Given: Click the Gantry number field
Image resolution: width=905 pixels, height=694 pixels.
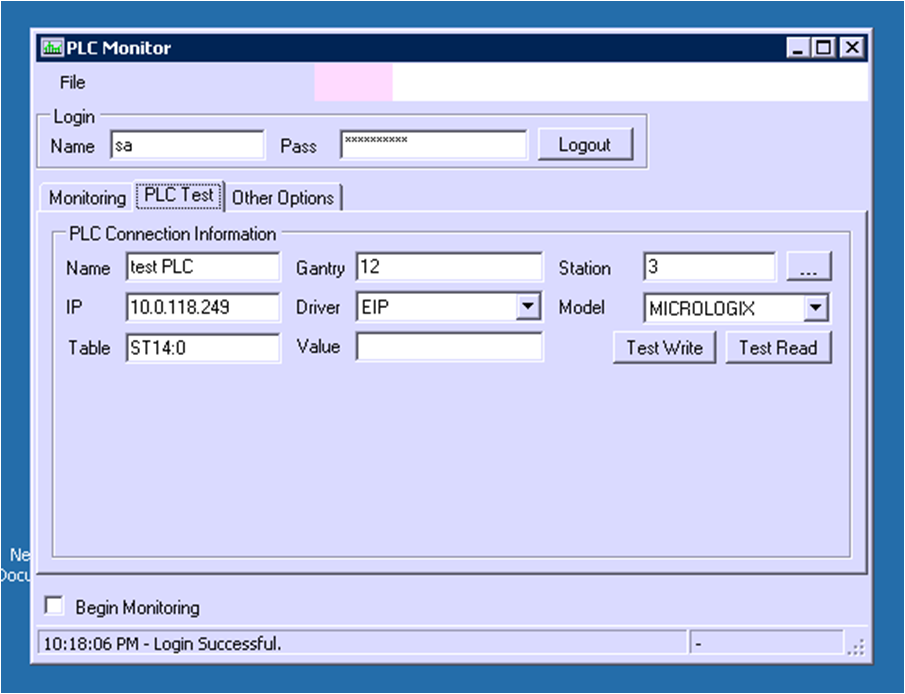Looking at the screenshot, I should [x=449, y=268].
